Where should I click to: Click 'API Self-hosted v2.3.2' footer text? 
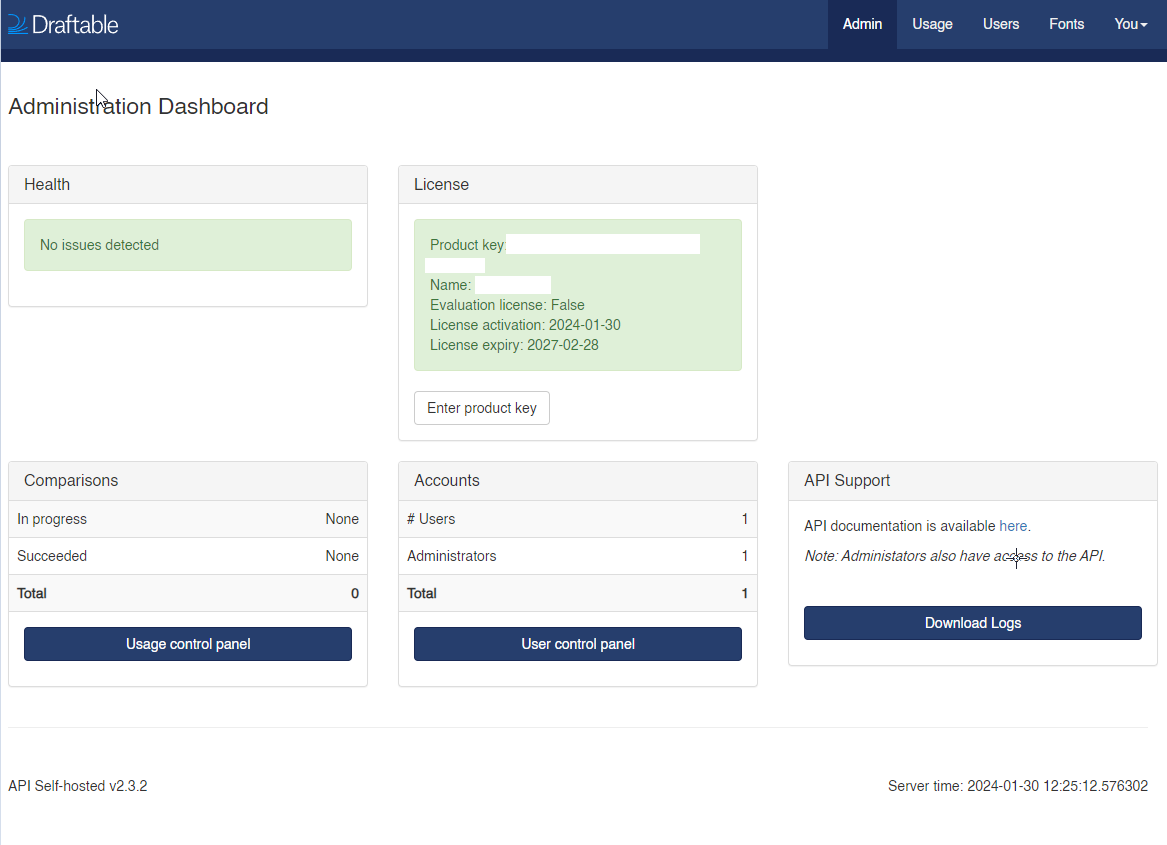(x=78, y=786)
